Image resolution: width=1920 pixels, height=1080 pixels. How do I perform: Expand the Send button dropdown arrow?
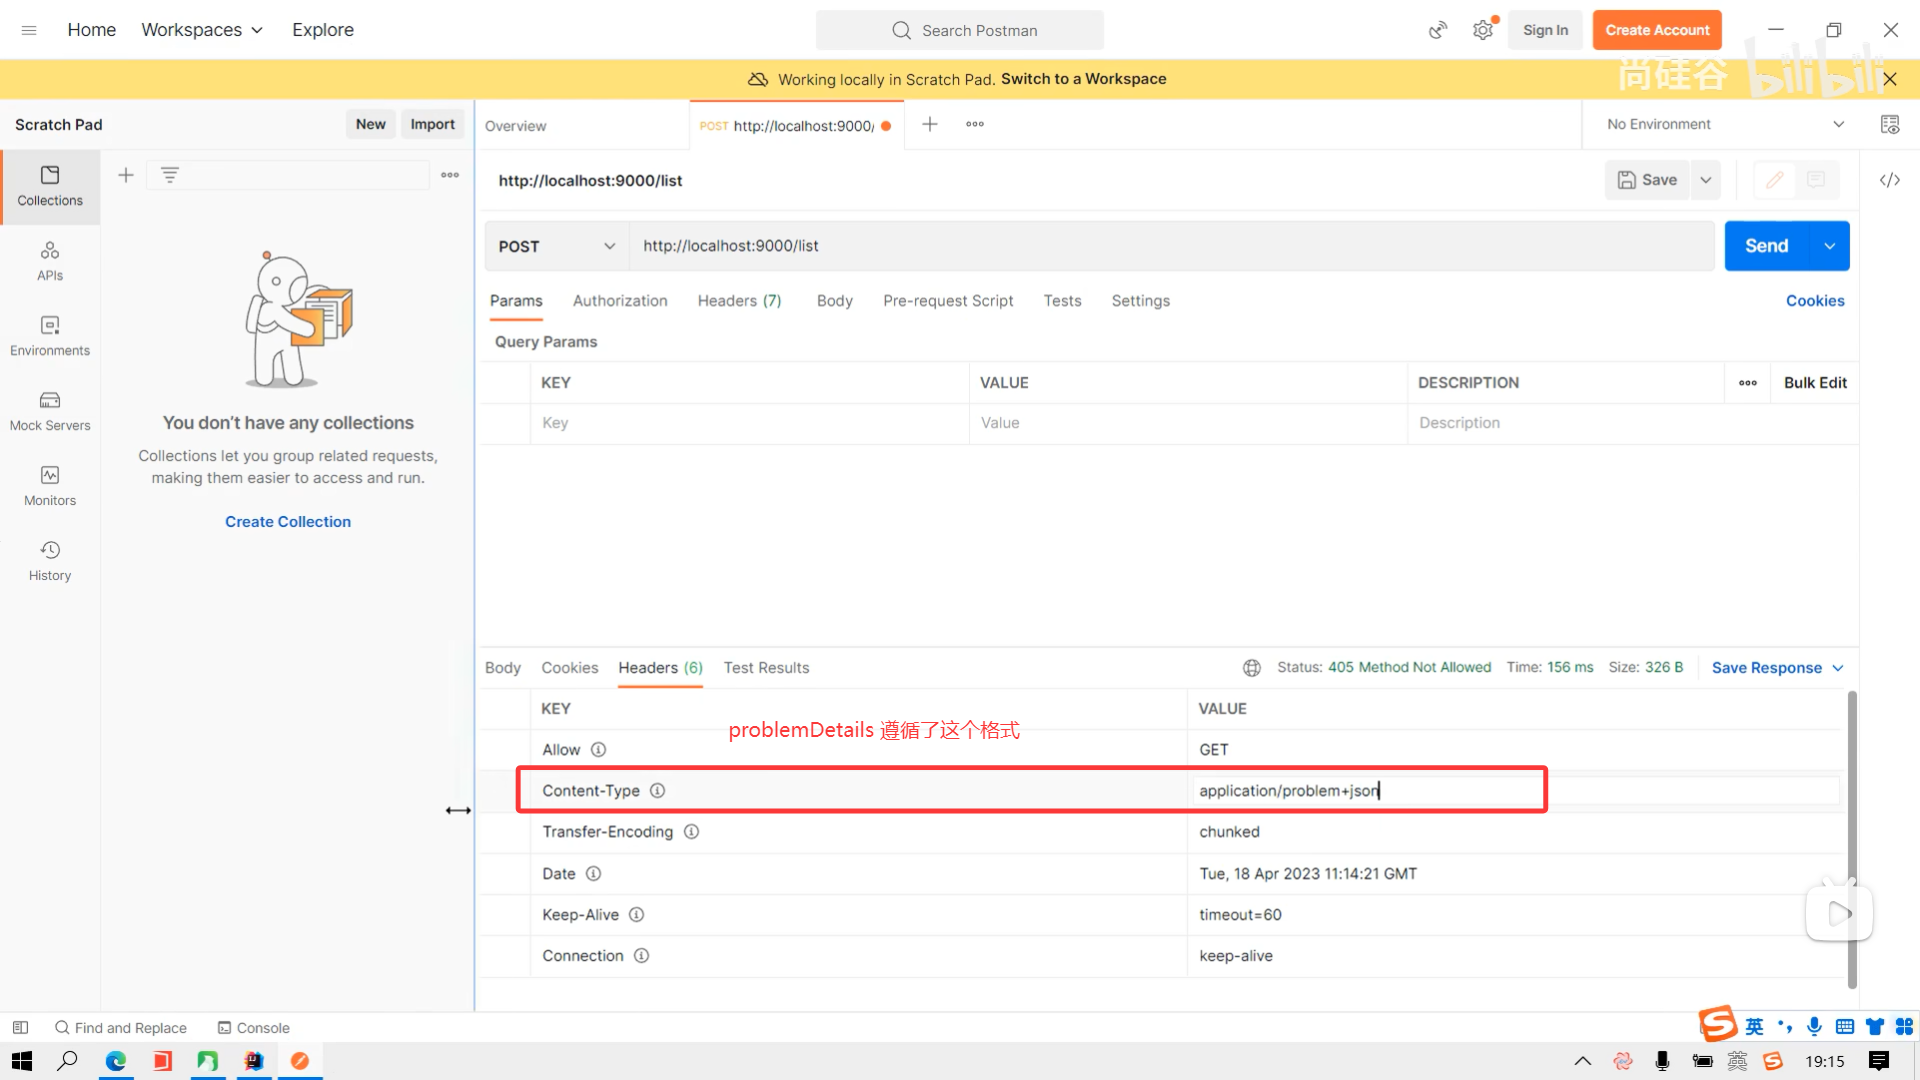[1829, 246]
